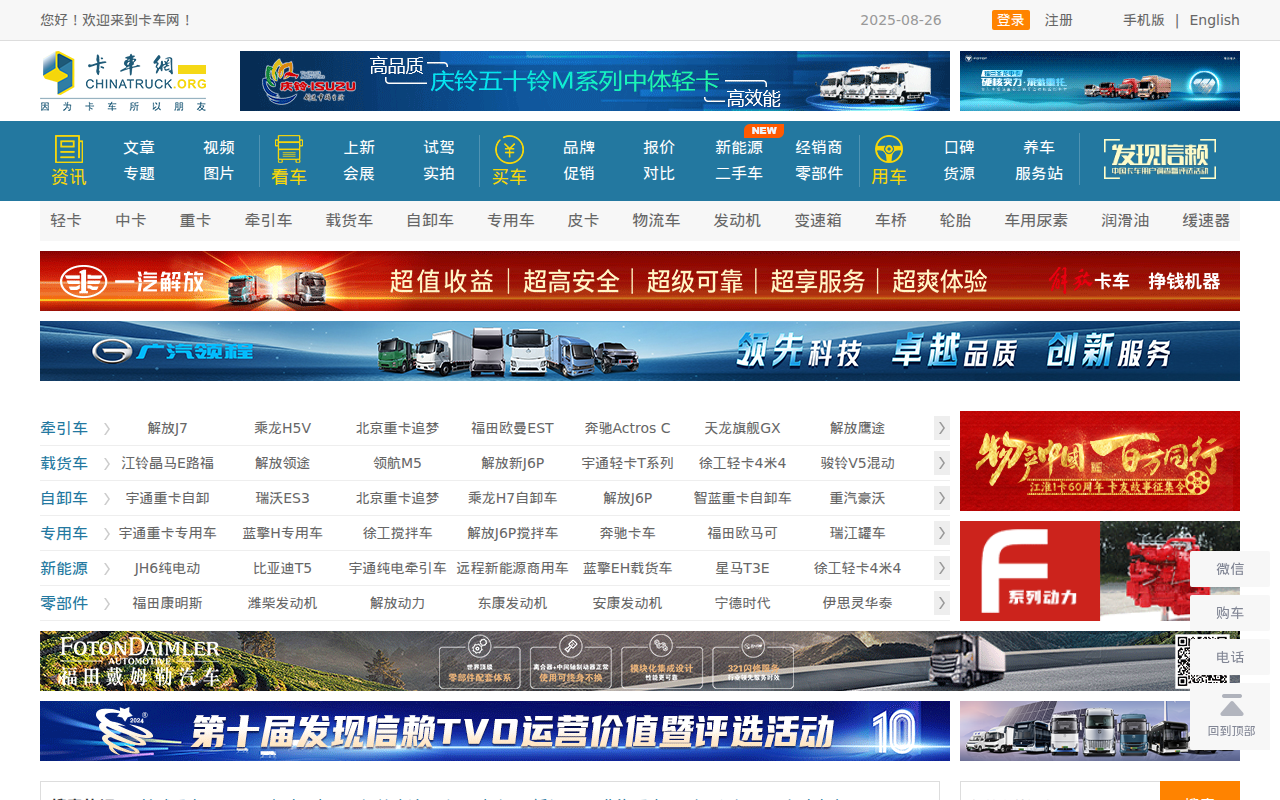Screen dimensions: 1280x800
Task: Click the 星马T3E link
Action: pos(742,568)
